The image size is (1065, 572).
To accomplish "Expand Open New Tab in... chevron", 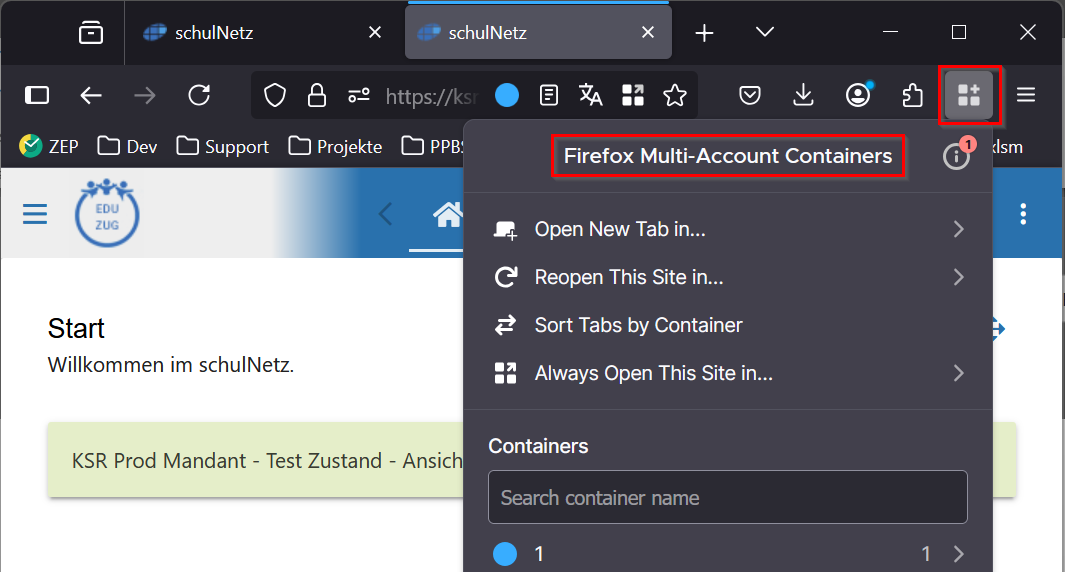I will [958, 230].
